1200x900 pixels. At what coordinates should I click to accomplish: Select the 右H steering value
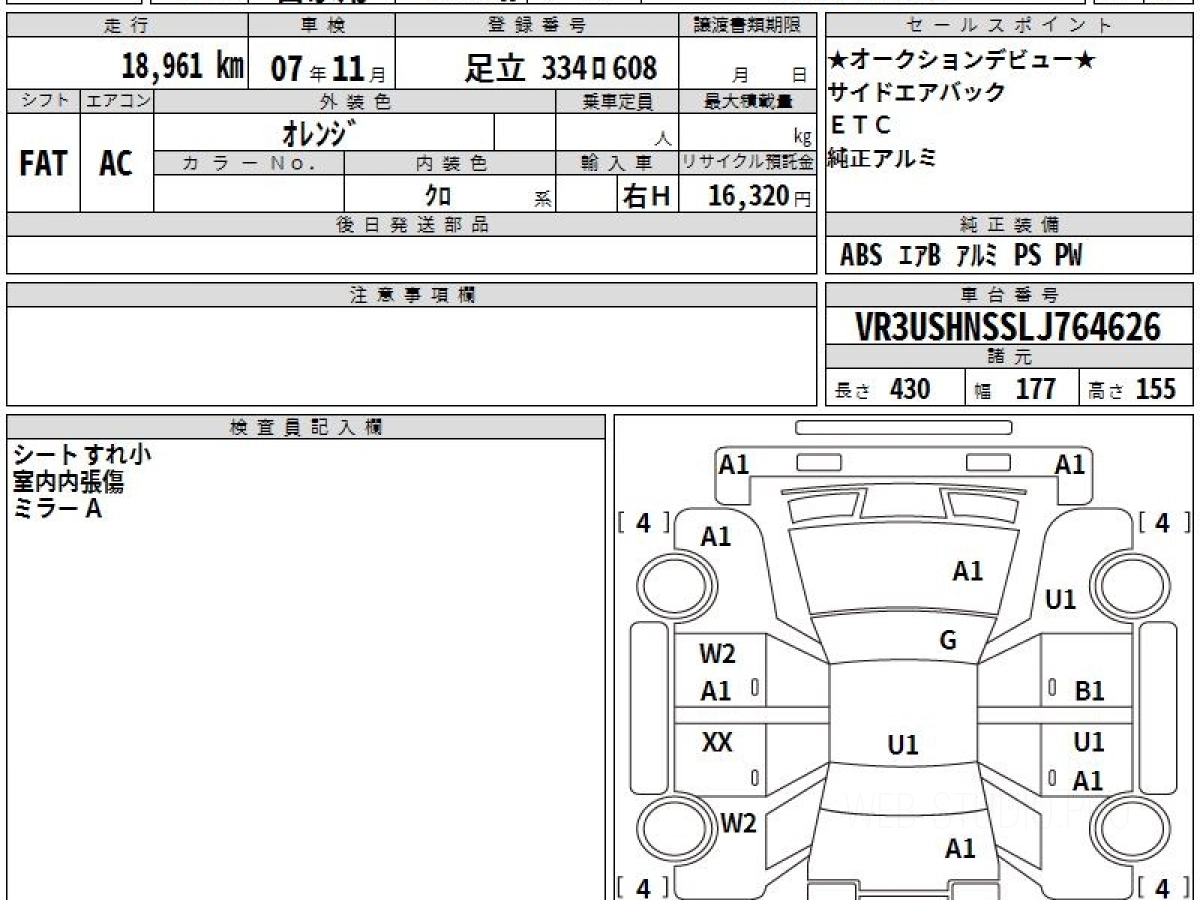coord(646,196)
